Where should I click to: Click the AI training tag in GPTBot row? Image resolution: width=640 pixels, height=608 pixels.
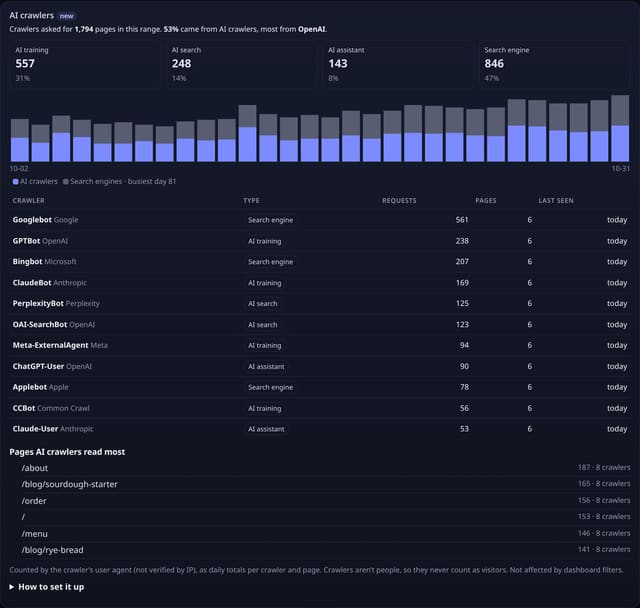coord(264,241)
